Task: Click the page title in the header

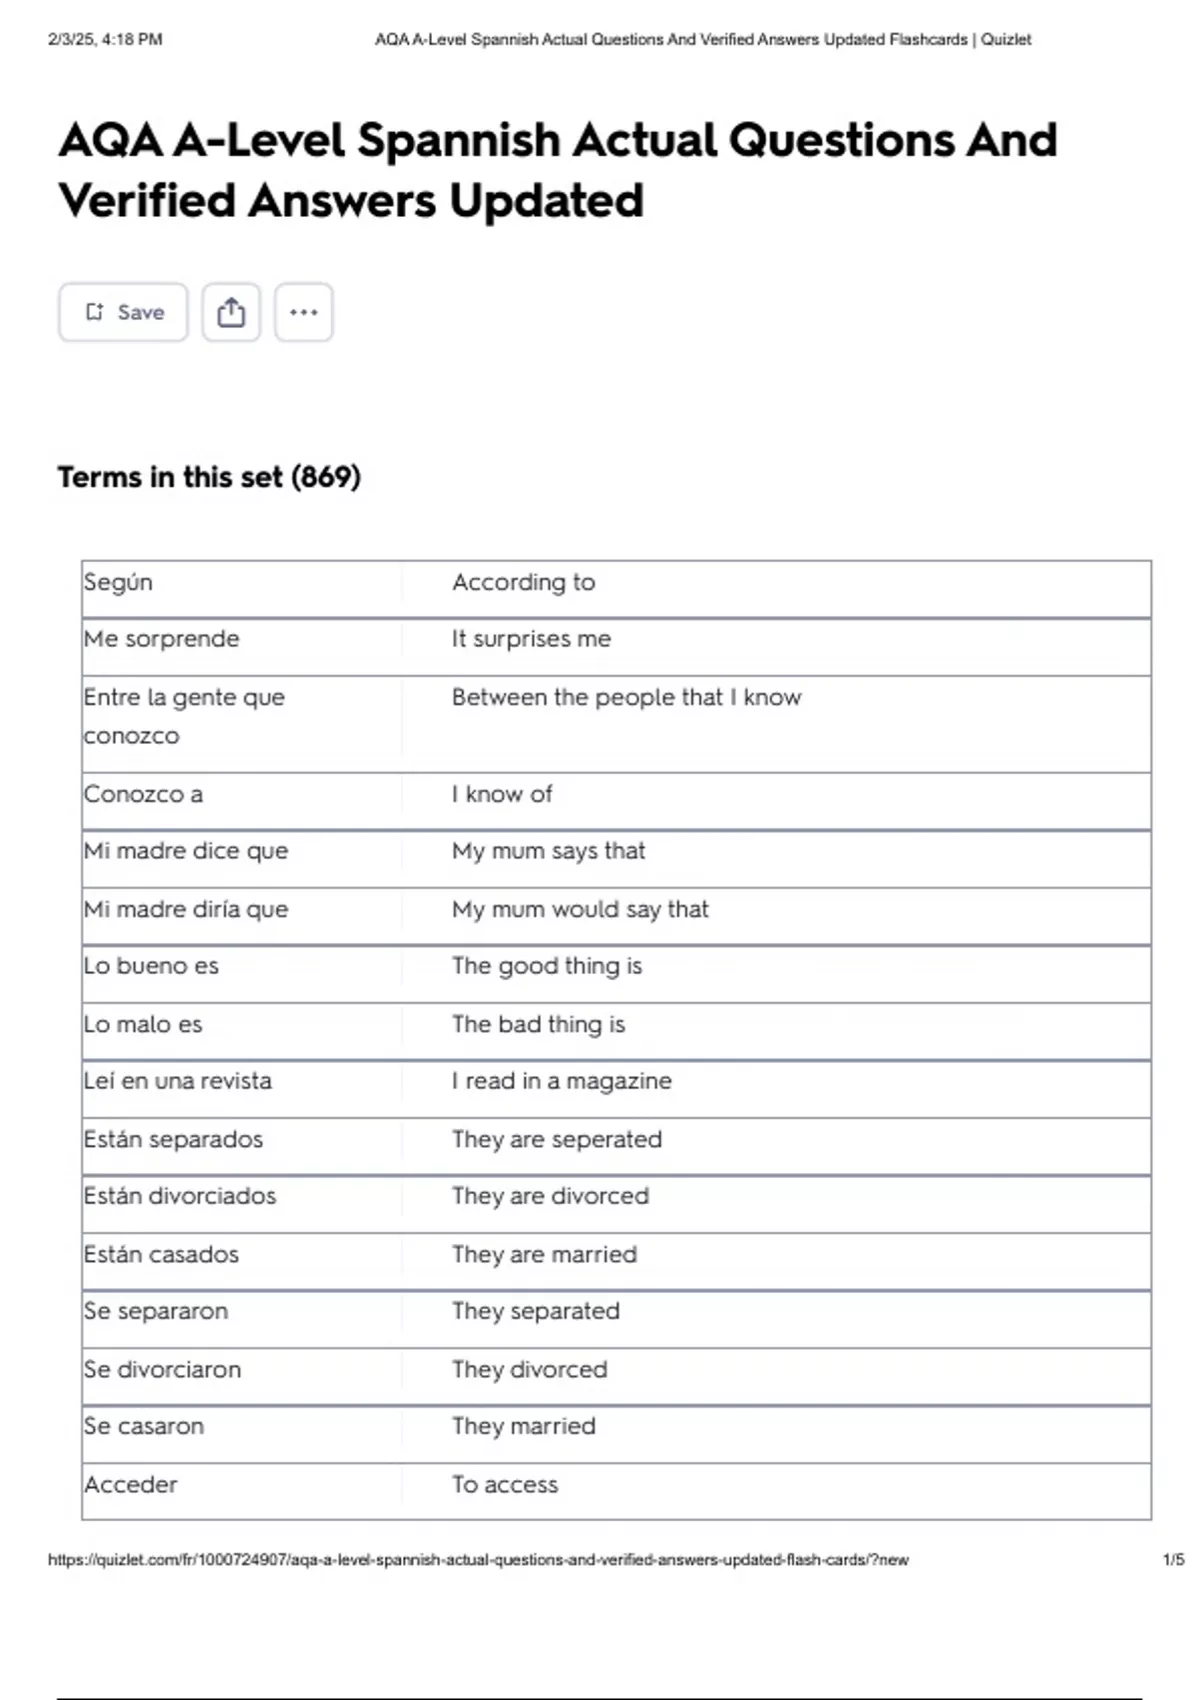Action: coord(702,40)
